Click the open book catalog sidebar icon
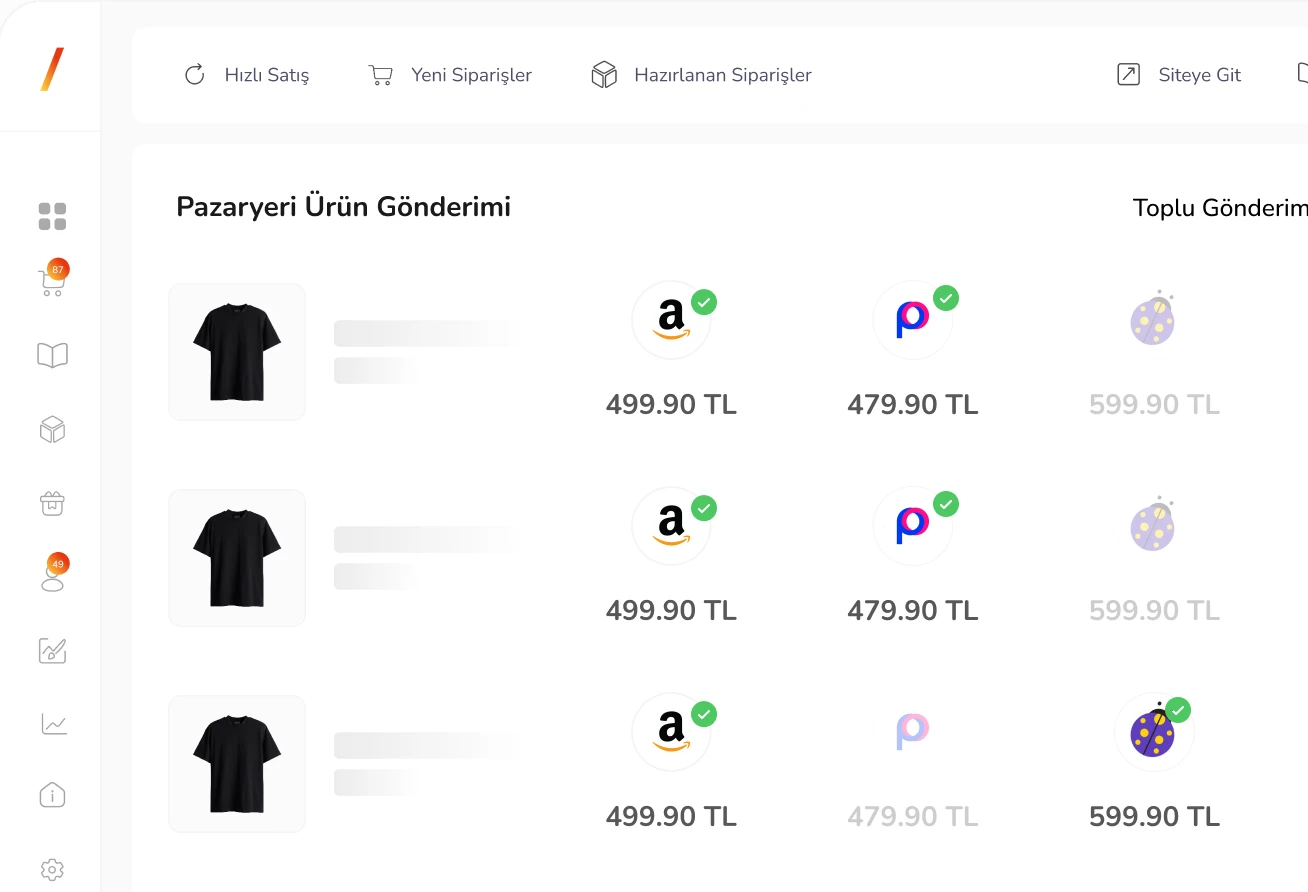The width and height of the screenshot is (1308, 892). point(52,355)
